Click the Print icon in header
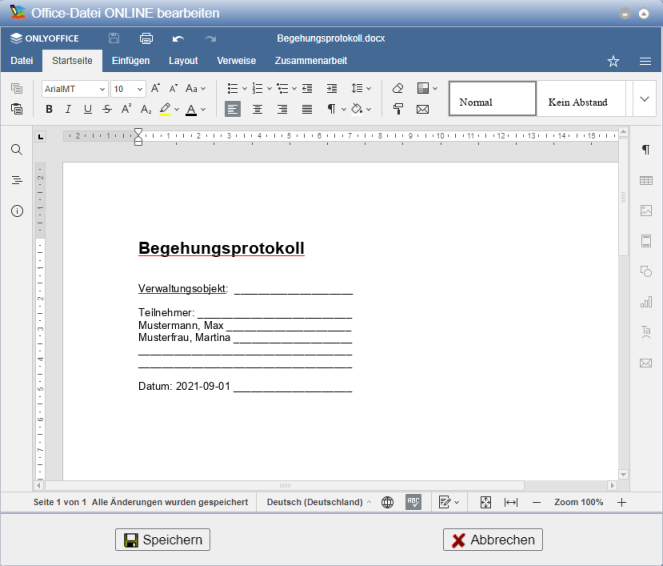The width and height of the screenshot is (663, 566). point(146,38)
